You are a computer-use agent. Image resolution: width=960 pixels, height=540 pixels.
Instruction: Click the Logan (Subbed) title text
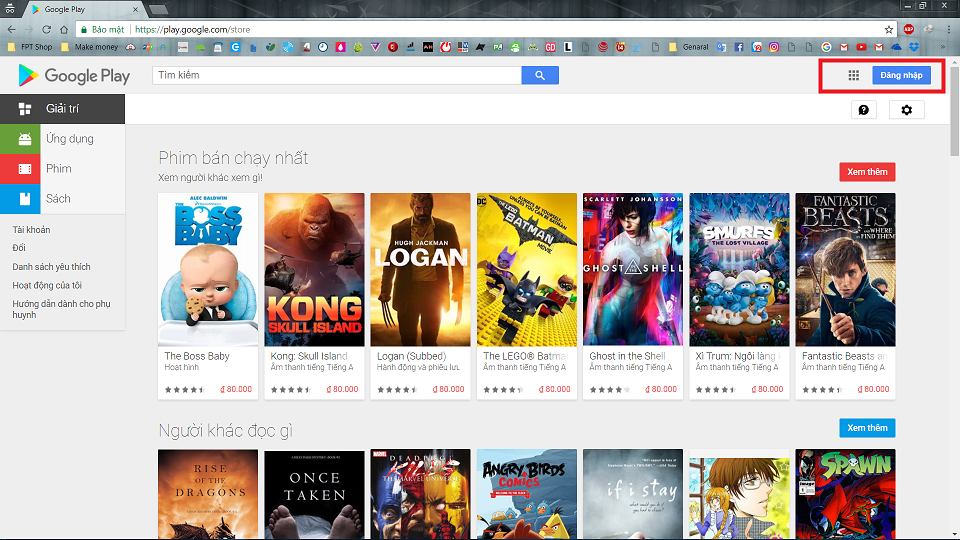(x=411, y=356)
